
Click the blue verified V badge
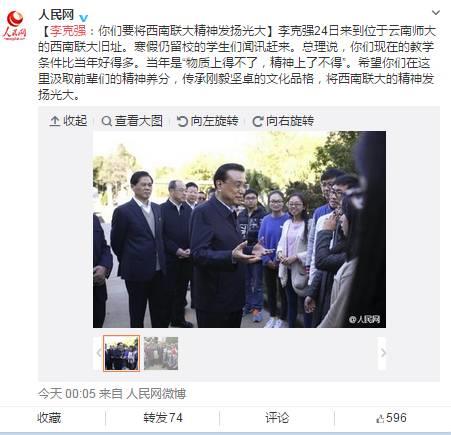tap(84, 17)
